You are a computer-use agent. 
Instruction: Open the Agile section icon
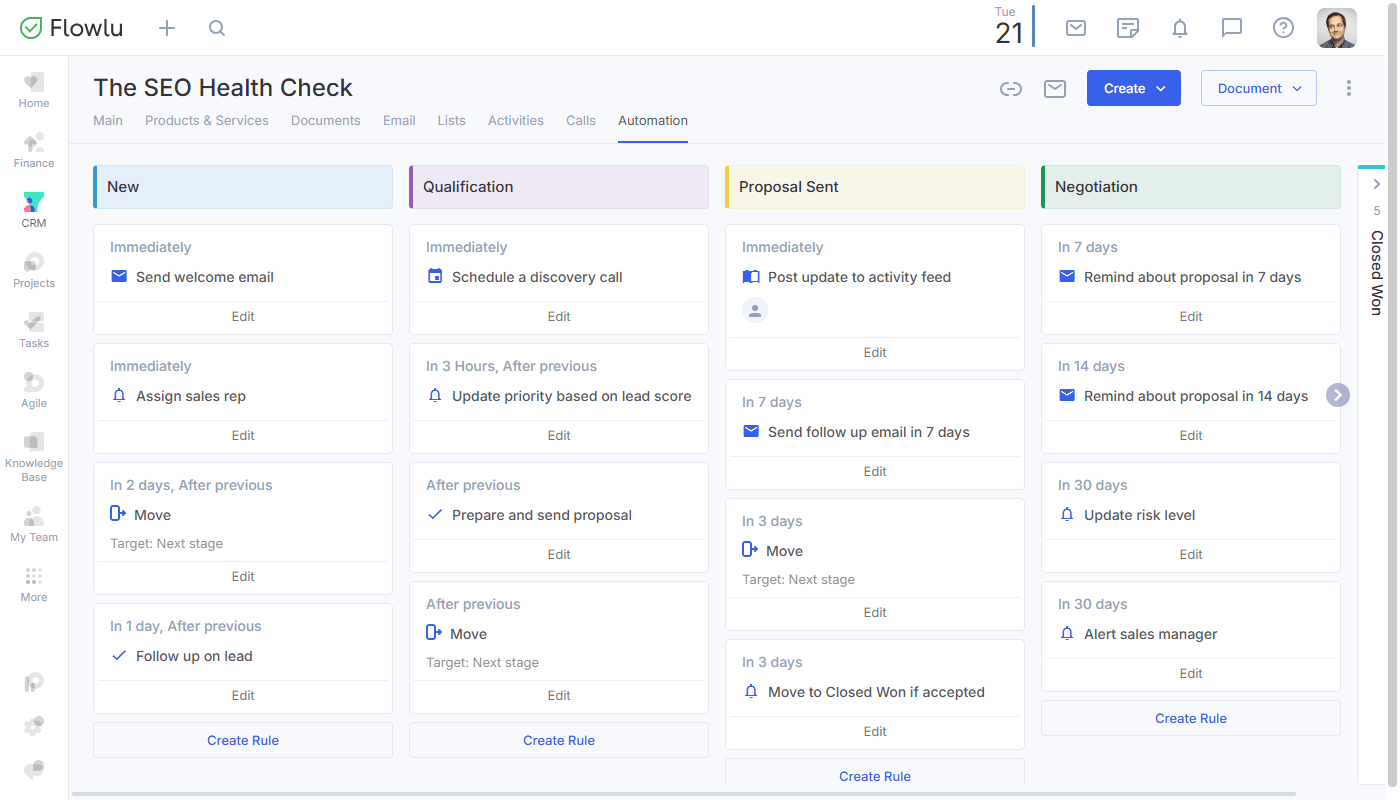point(33,388)
